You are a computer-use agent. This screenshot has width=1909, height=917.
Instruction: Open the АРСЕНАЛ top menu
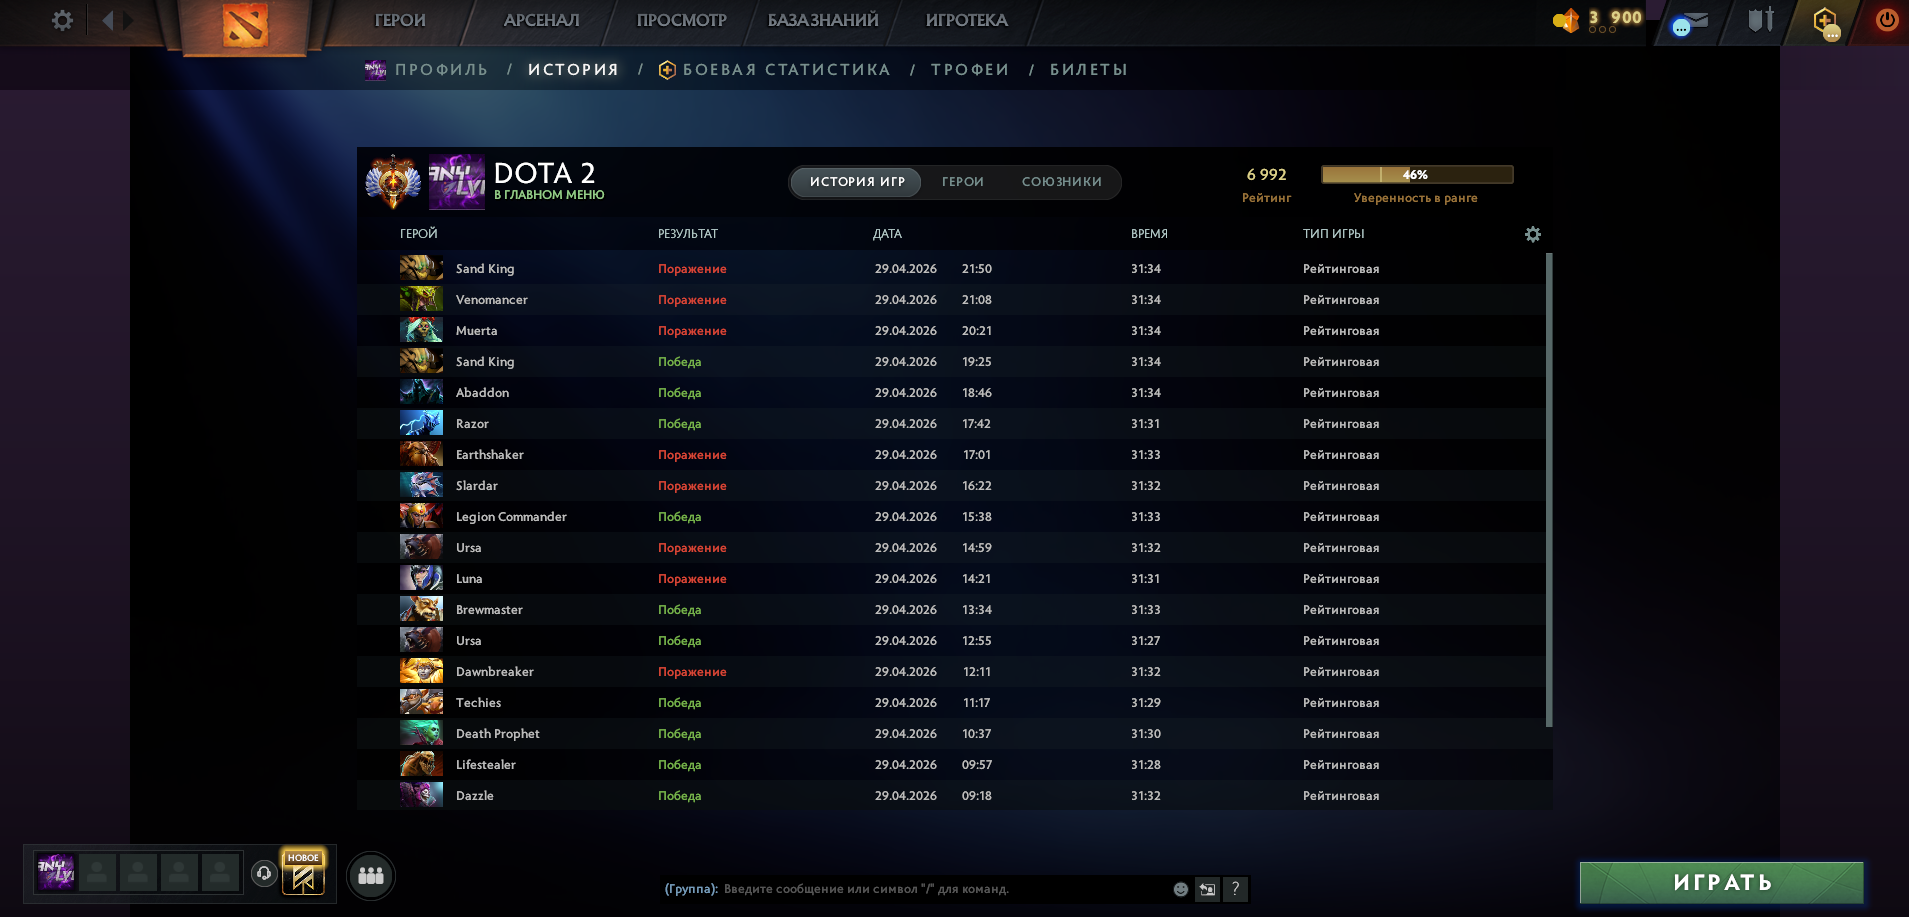click(541, 20)
